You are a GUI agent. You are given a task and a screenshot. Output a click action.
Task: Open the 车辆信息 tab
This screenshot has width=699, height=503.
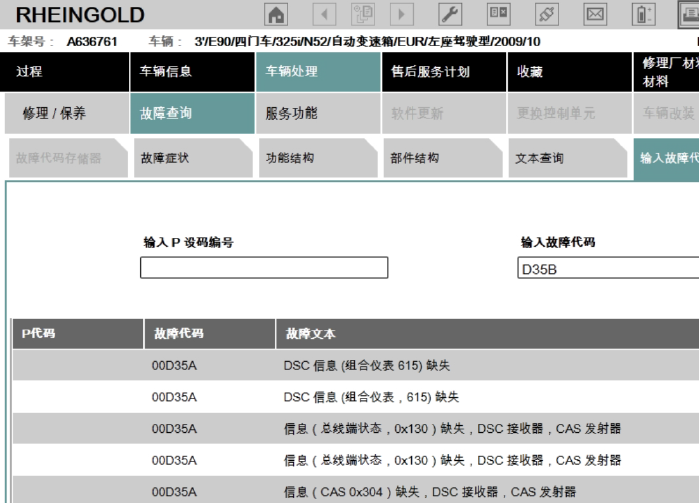coord(192,72)
